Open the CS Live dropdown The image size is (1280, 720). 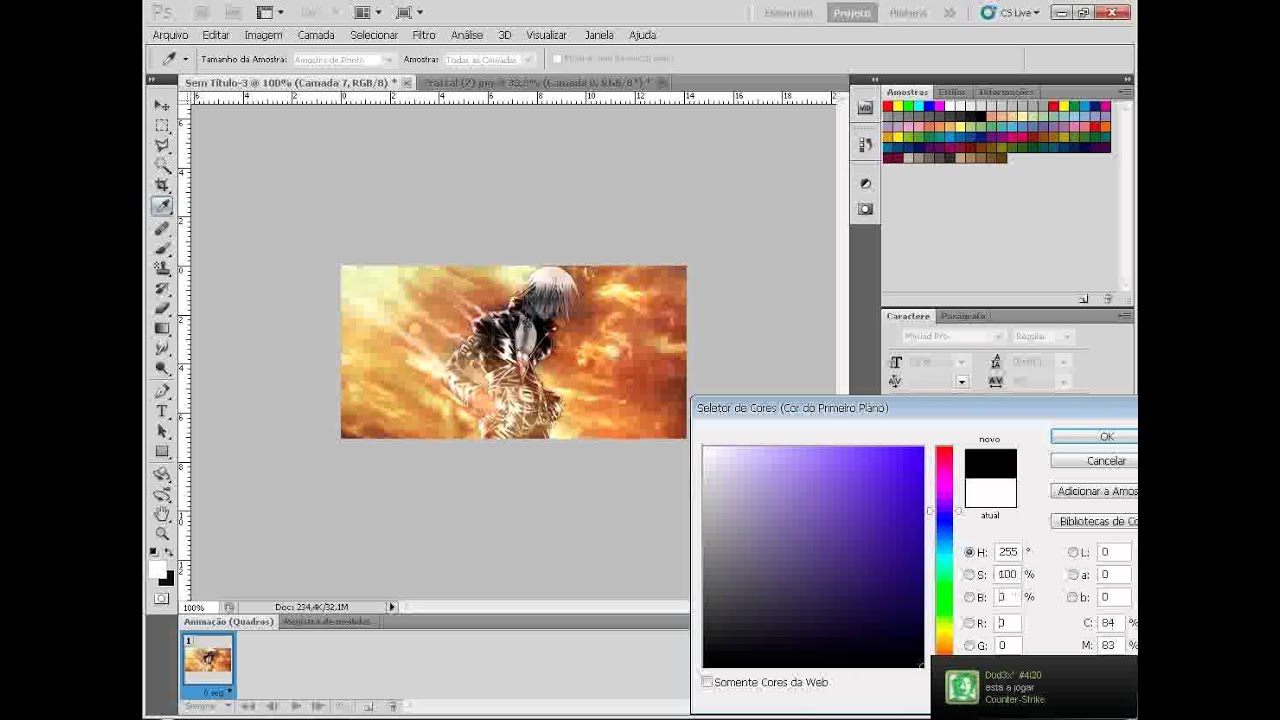1010,13
